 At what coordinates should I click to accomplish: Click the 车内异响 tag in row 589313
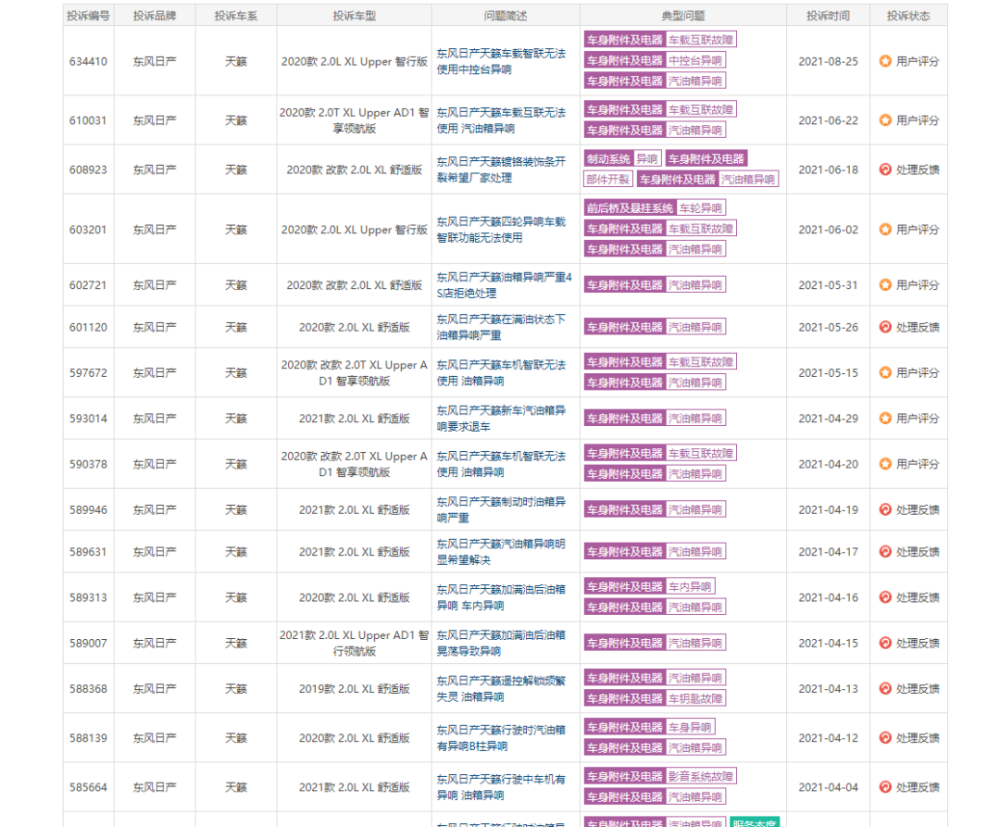click(690, 587)
